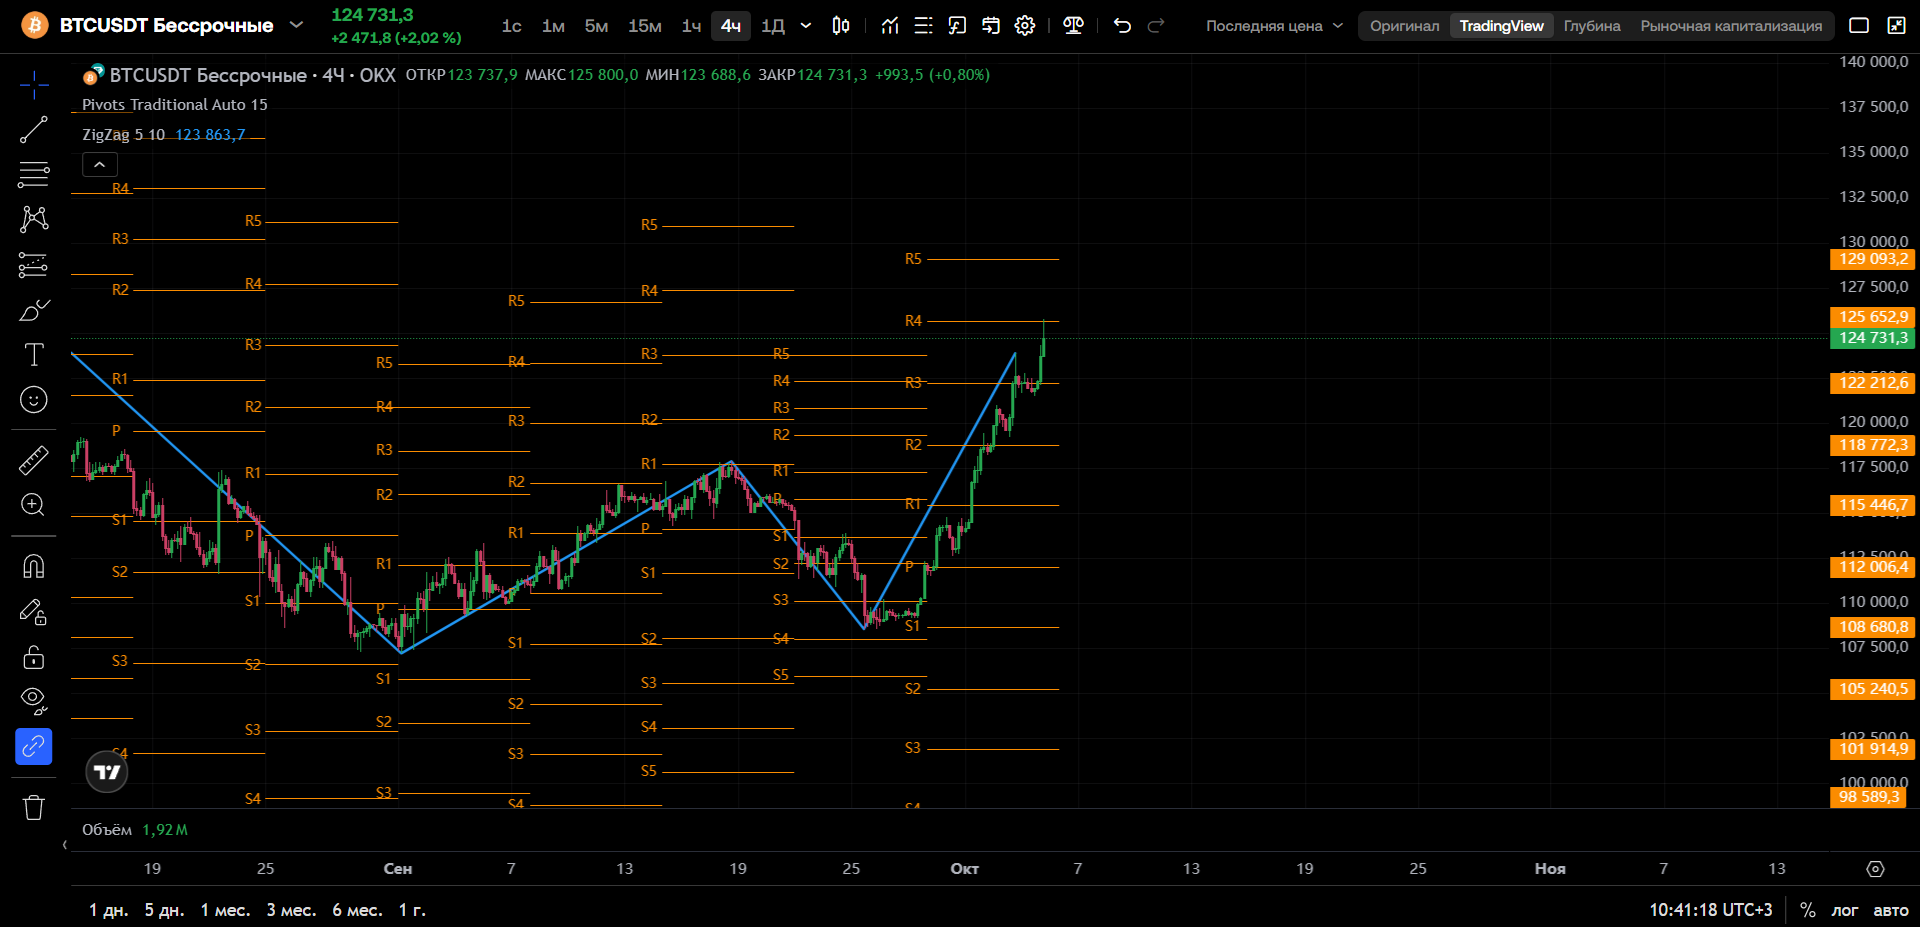This screenshot has width=1920, height=927.
Task: Click the Bitcoin coin icon
Action: pos(35,25)
